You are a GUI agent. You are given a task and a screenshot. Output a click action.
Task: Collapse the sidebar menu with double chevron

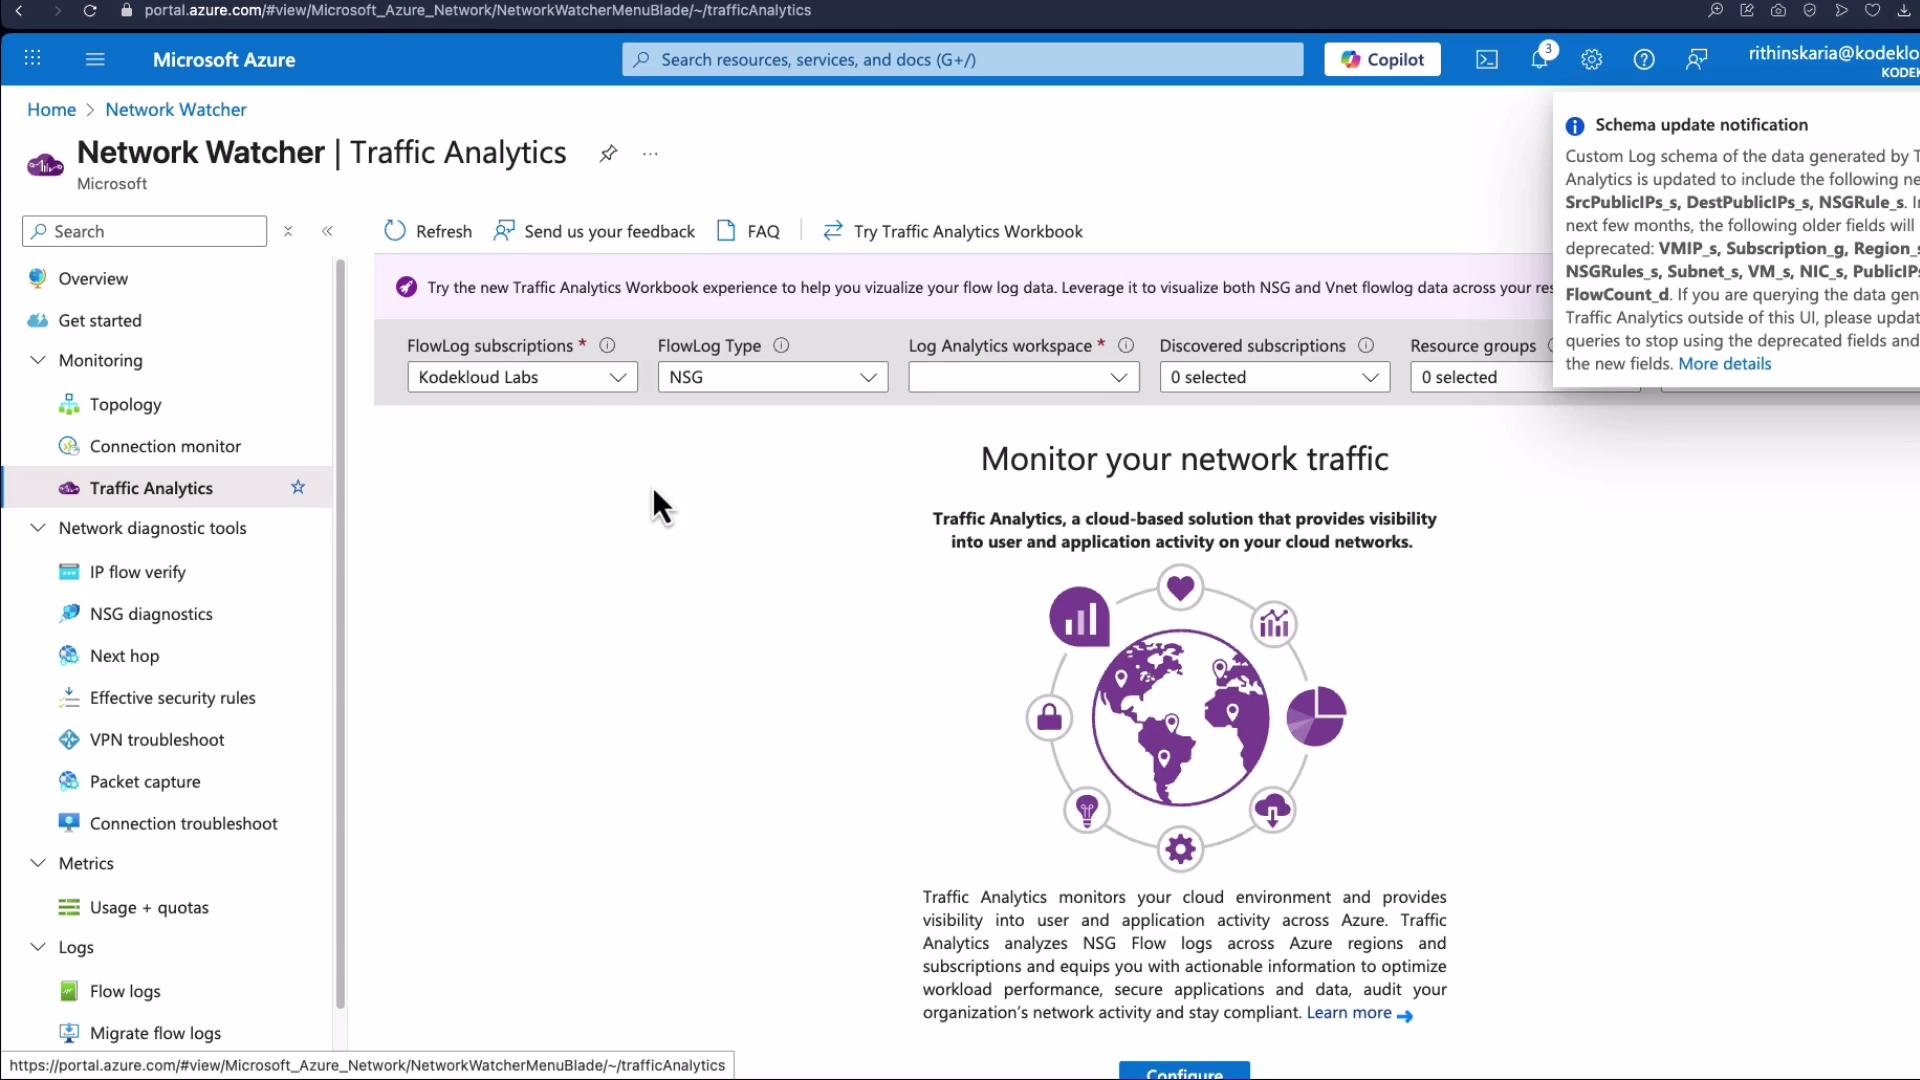click(x=327, y=231)
